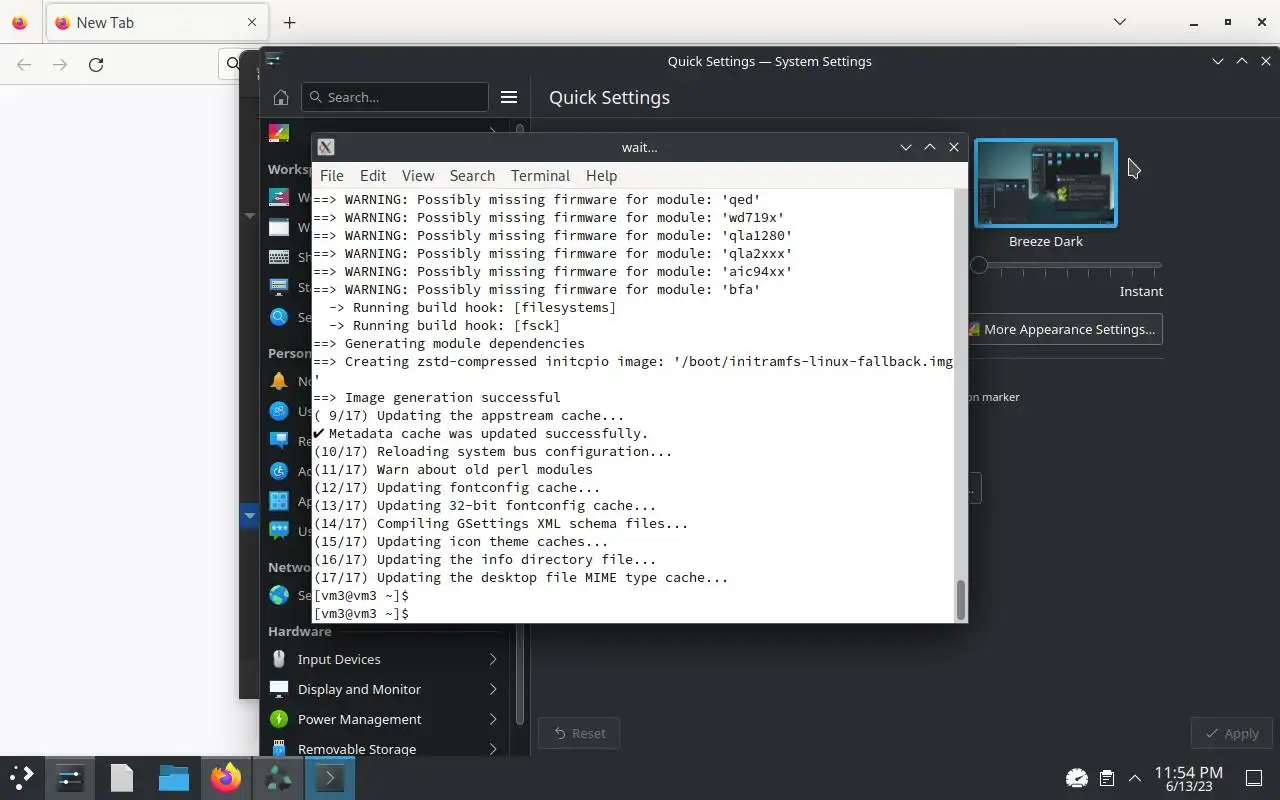Viewport: 1280px width, 800px height.
Task: Select the Firefox New Tab tab
Action: tap(157, 22)
